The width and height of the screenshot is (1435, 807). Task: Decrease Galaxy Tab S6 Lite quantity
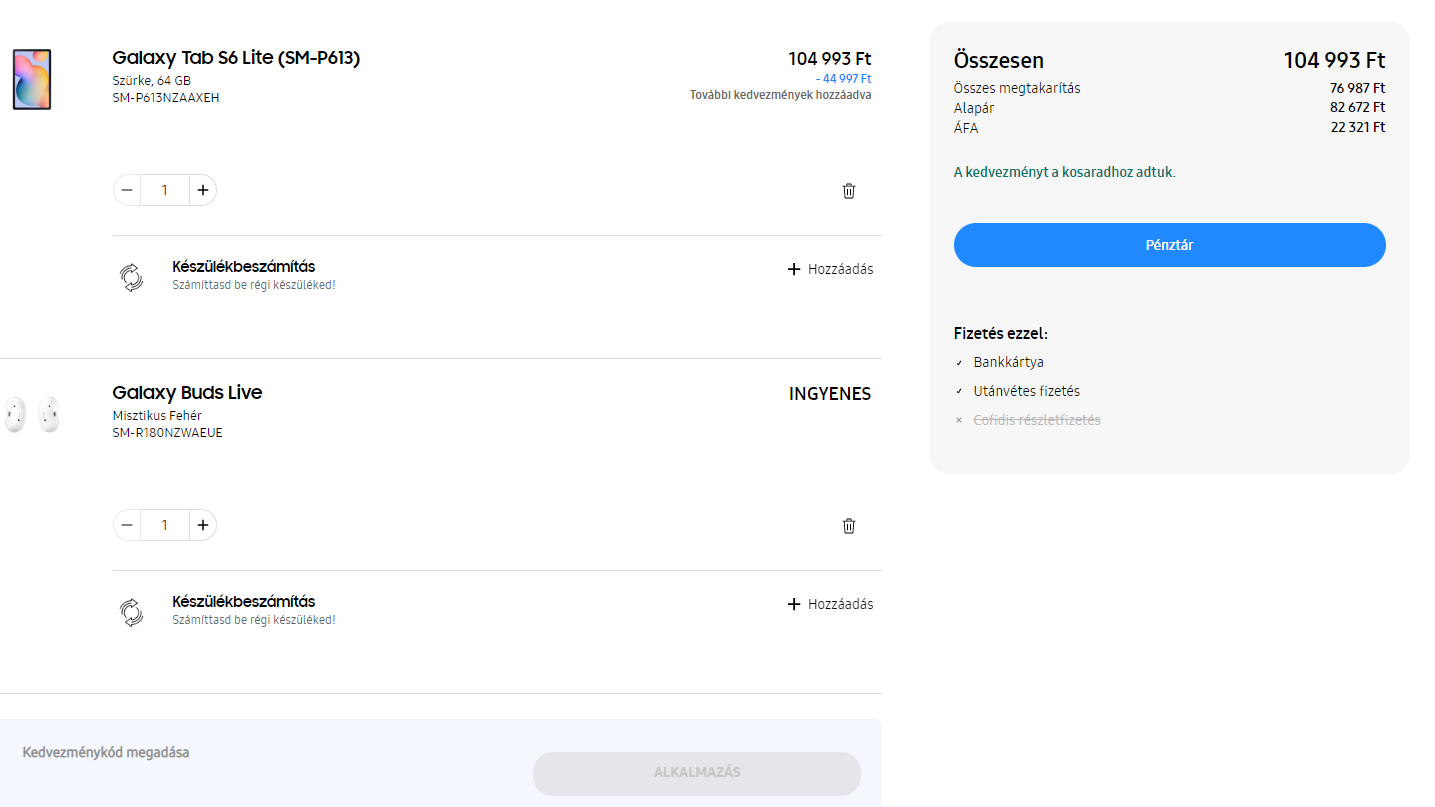(x=127, y=190)
